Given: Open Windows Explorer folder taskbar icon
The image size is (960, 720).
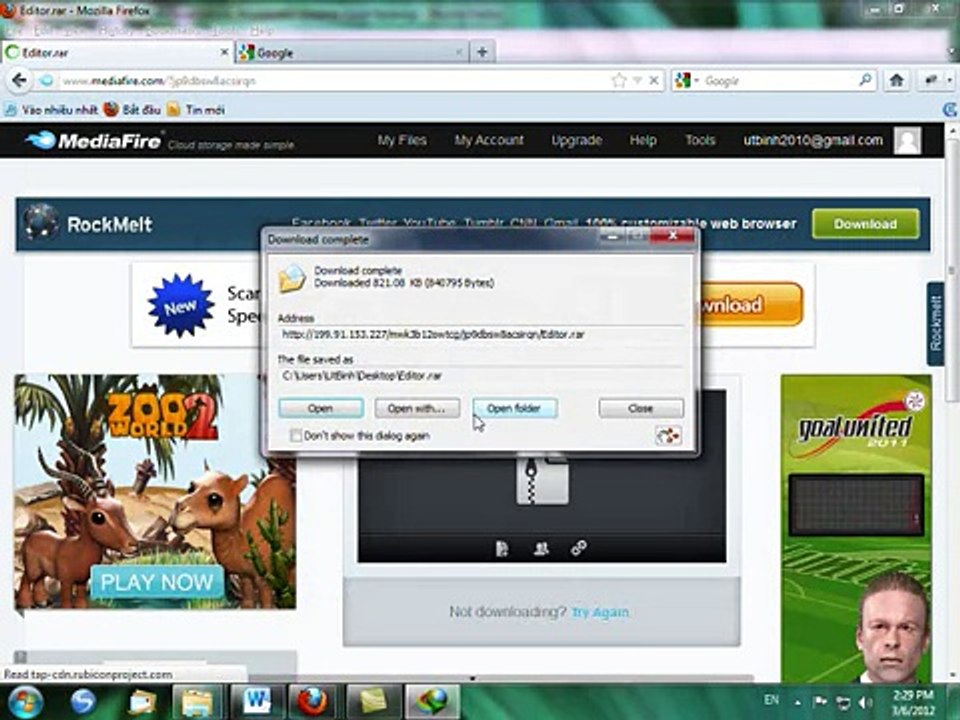Looking at the screenshot, I should pos(197,702).
